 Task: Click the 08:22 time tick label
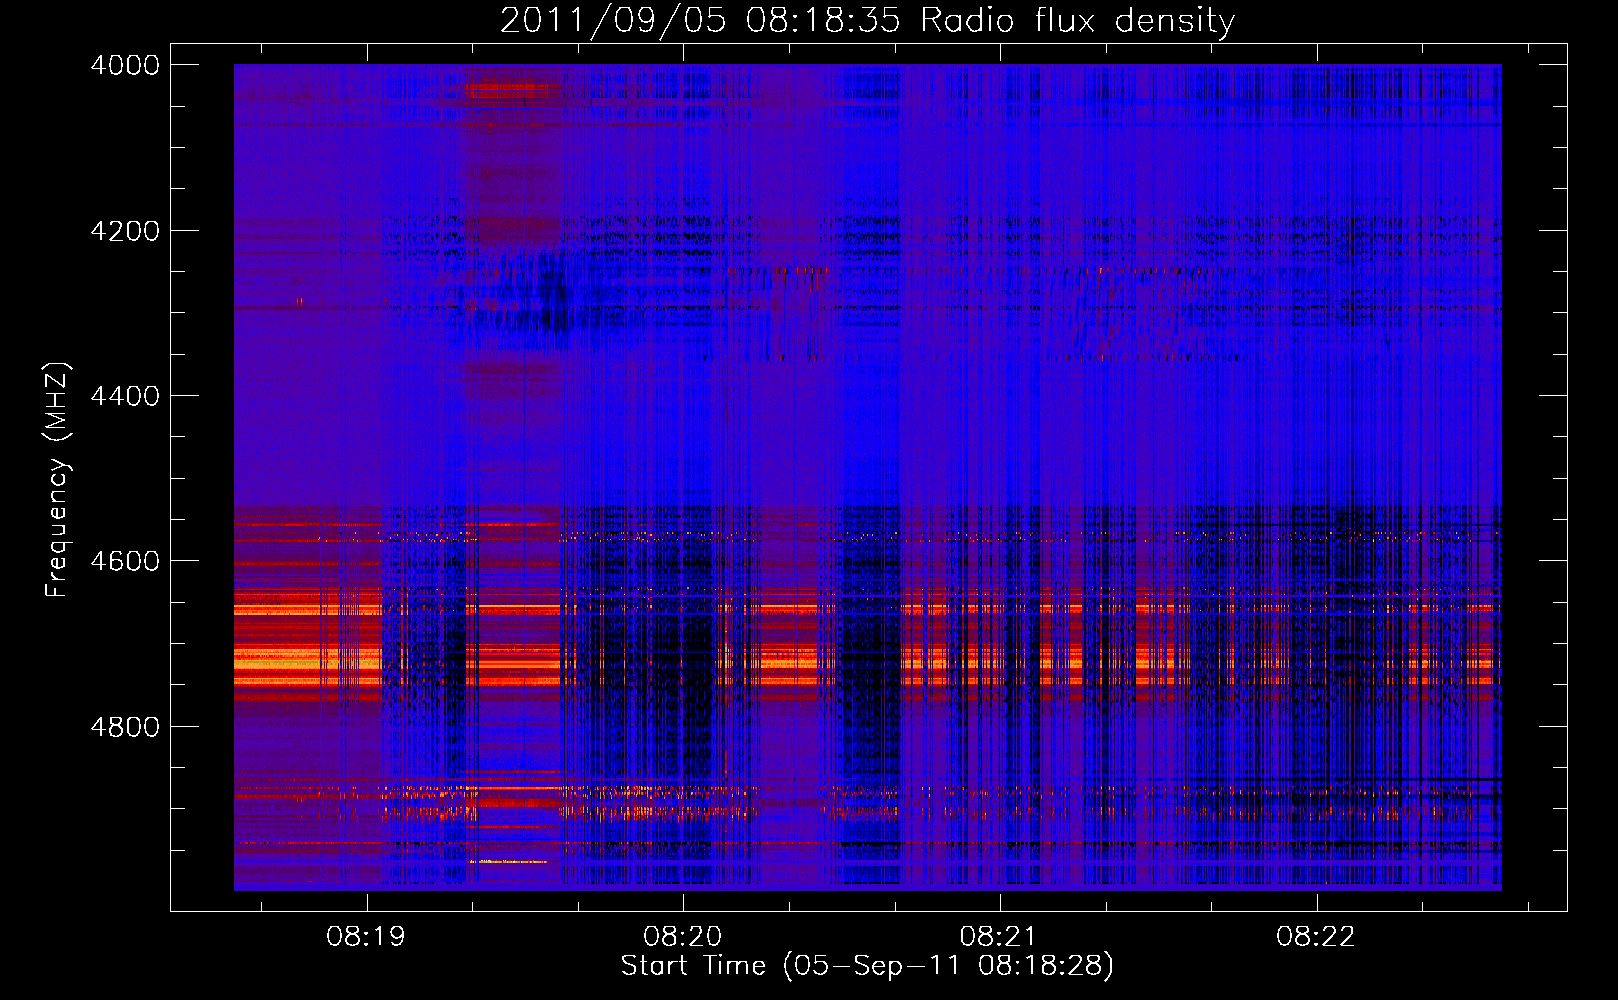(1316, 937)
